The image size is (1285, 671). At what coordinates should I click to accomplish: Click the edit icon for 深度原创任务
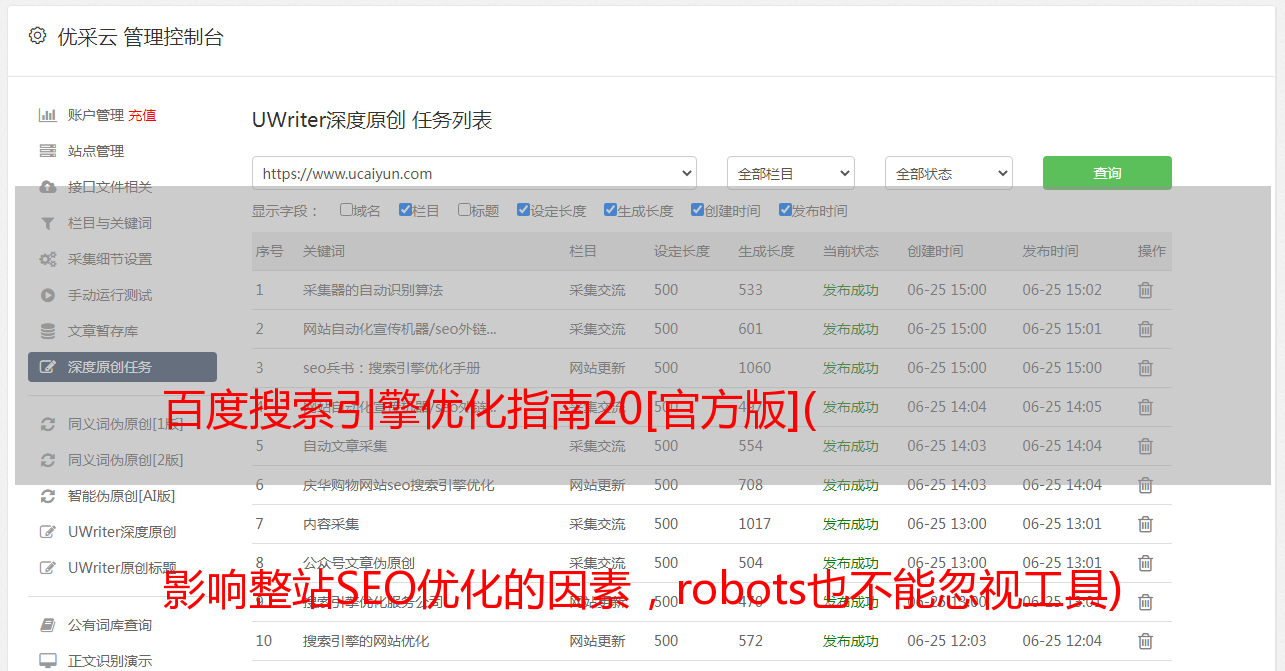[x=47, y=367]
